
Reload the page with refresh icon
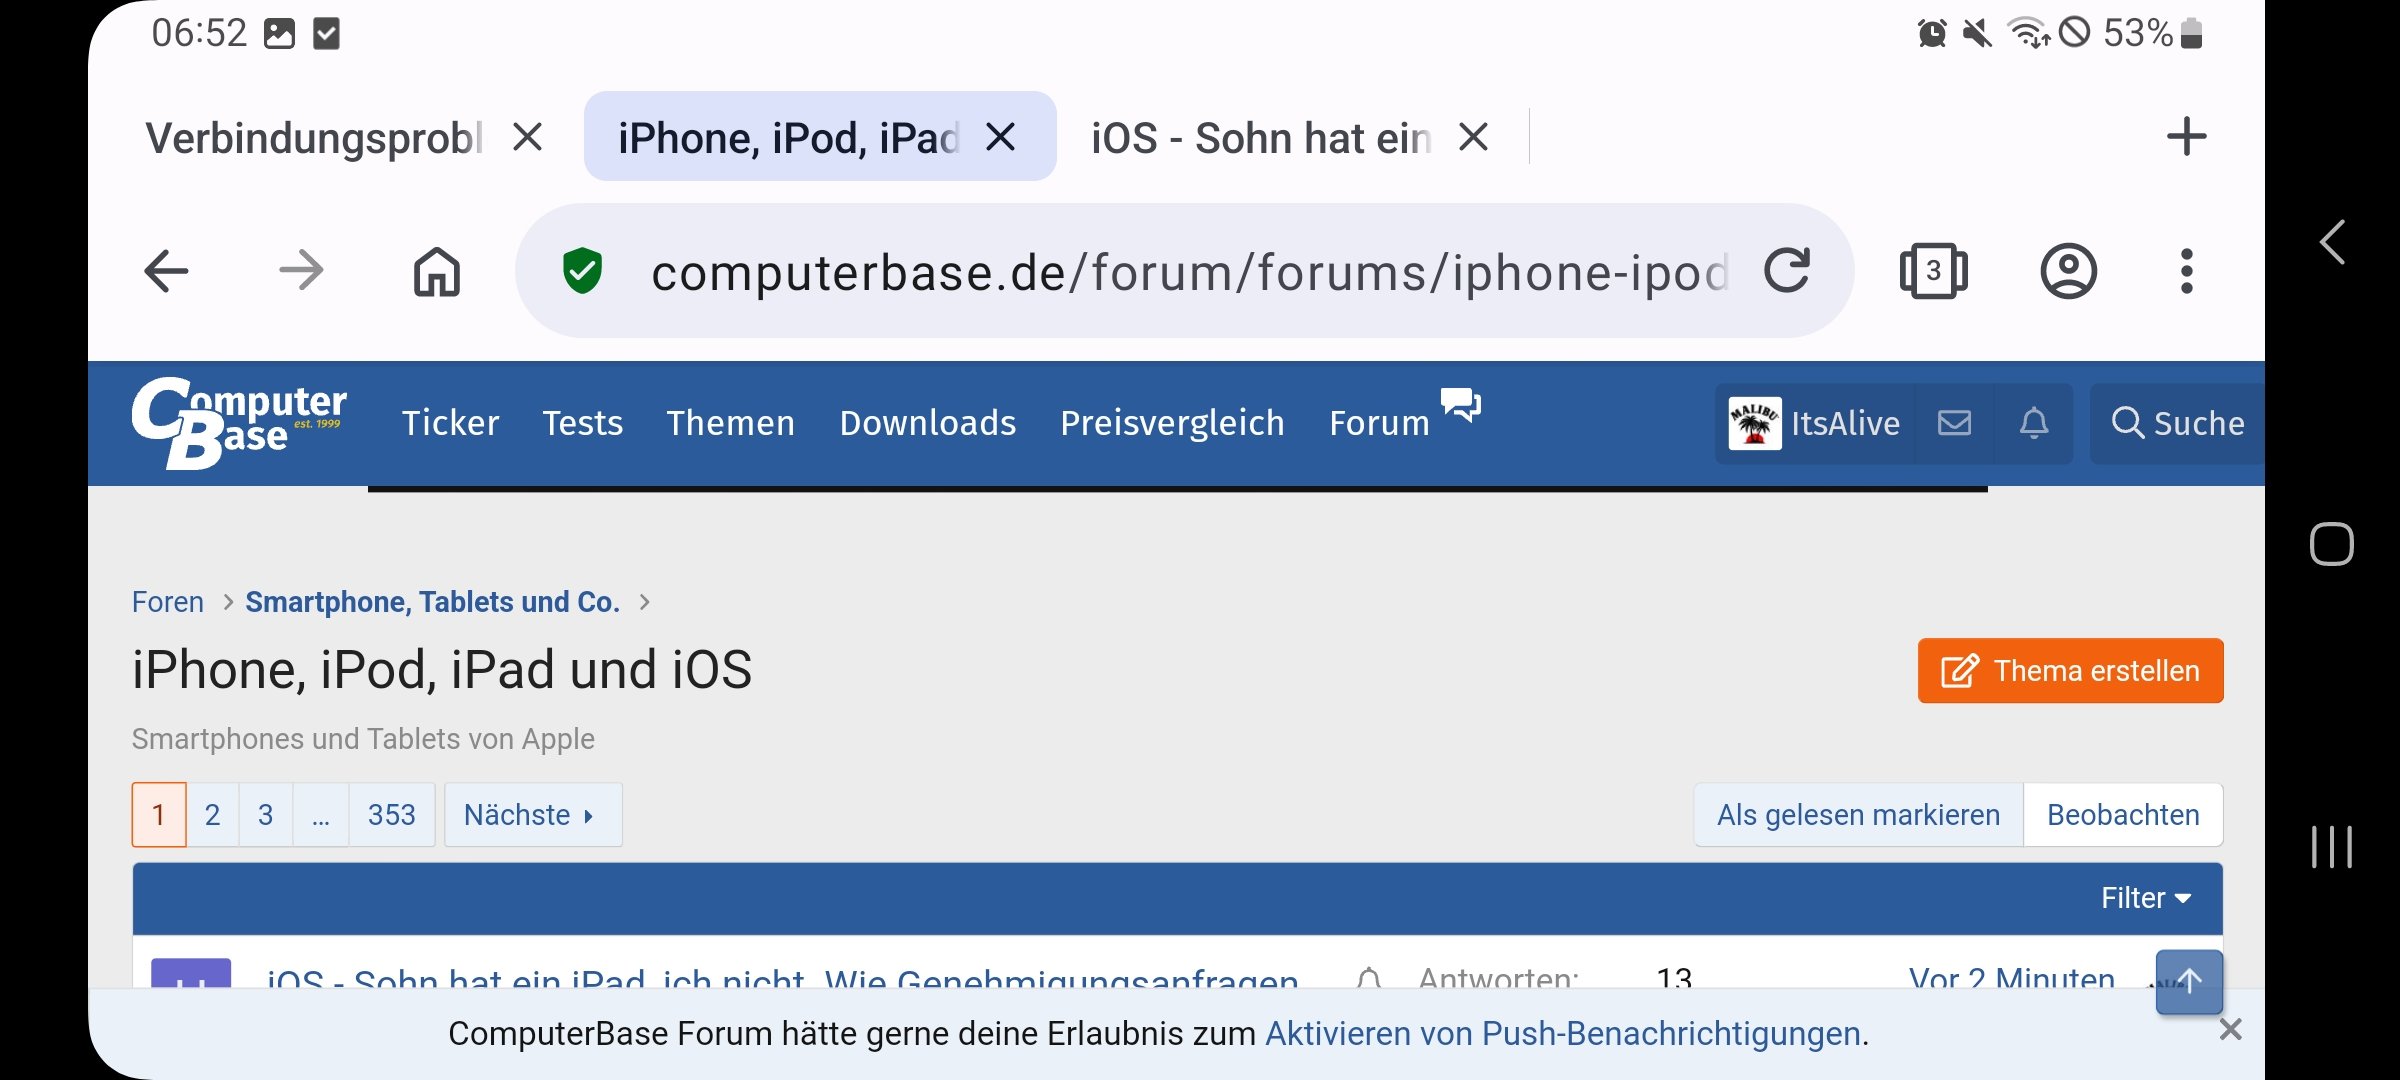[x=1786, y=271]
